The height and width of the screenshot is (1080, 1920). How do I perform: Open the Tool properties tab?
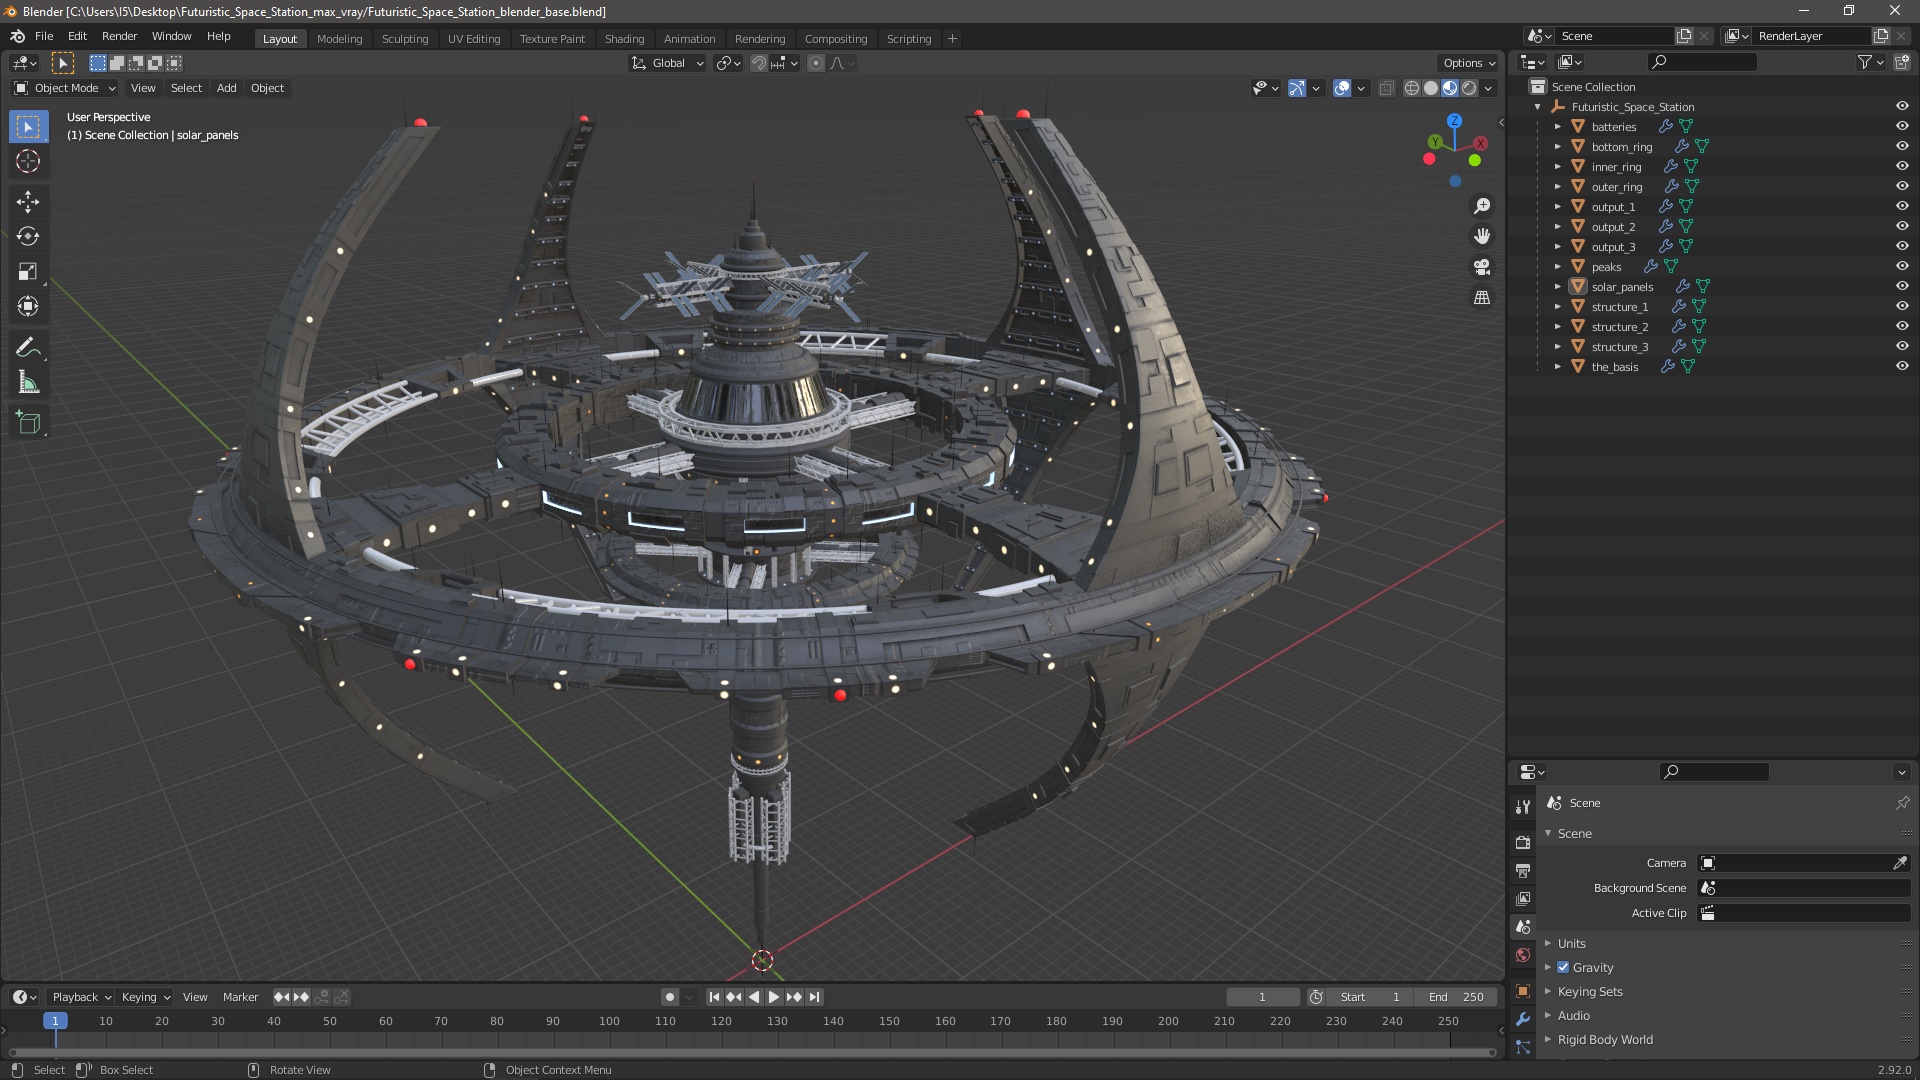click(1523, 806)
